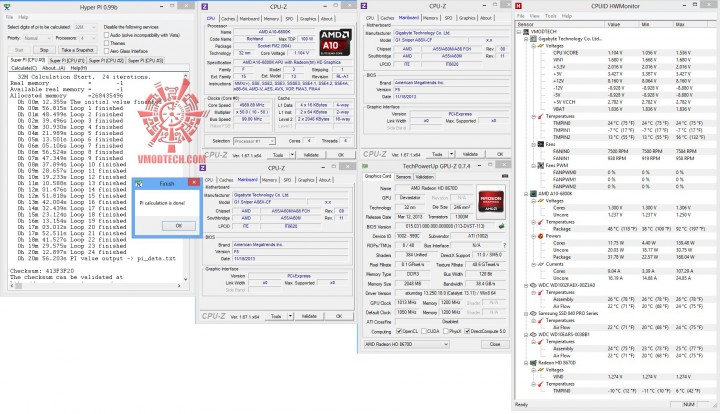Collapse the Fans PWM node in HWMonitor
The width and height of the screenshot is (720, 414).
click(534, 165)
